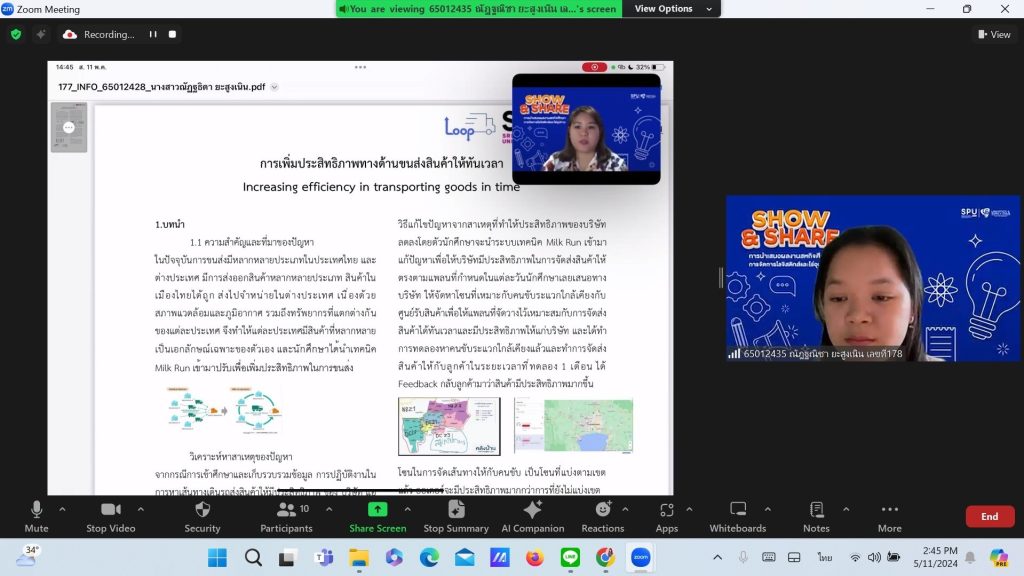Open the clock showing 2:45 PM
This screenshot has width=1024, height=576.
tap(936, 557)
